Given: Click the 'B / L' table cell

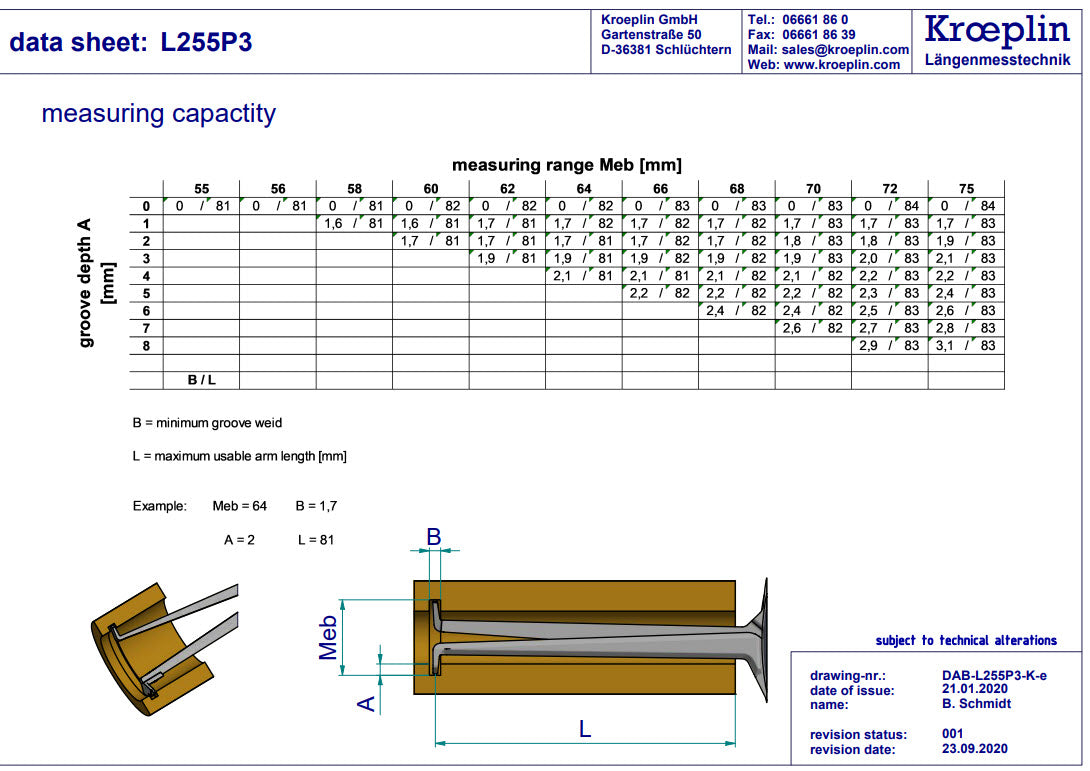Looking at the screenshot, I should (201, 380).
